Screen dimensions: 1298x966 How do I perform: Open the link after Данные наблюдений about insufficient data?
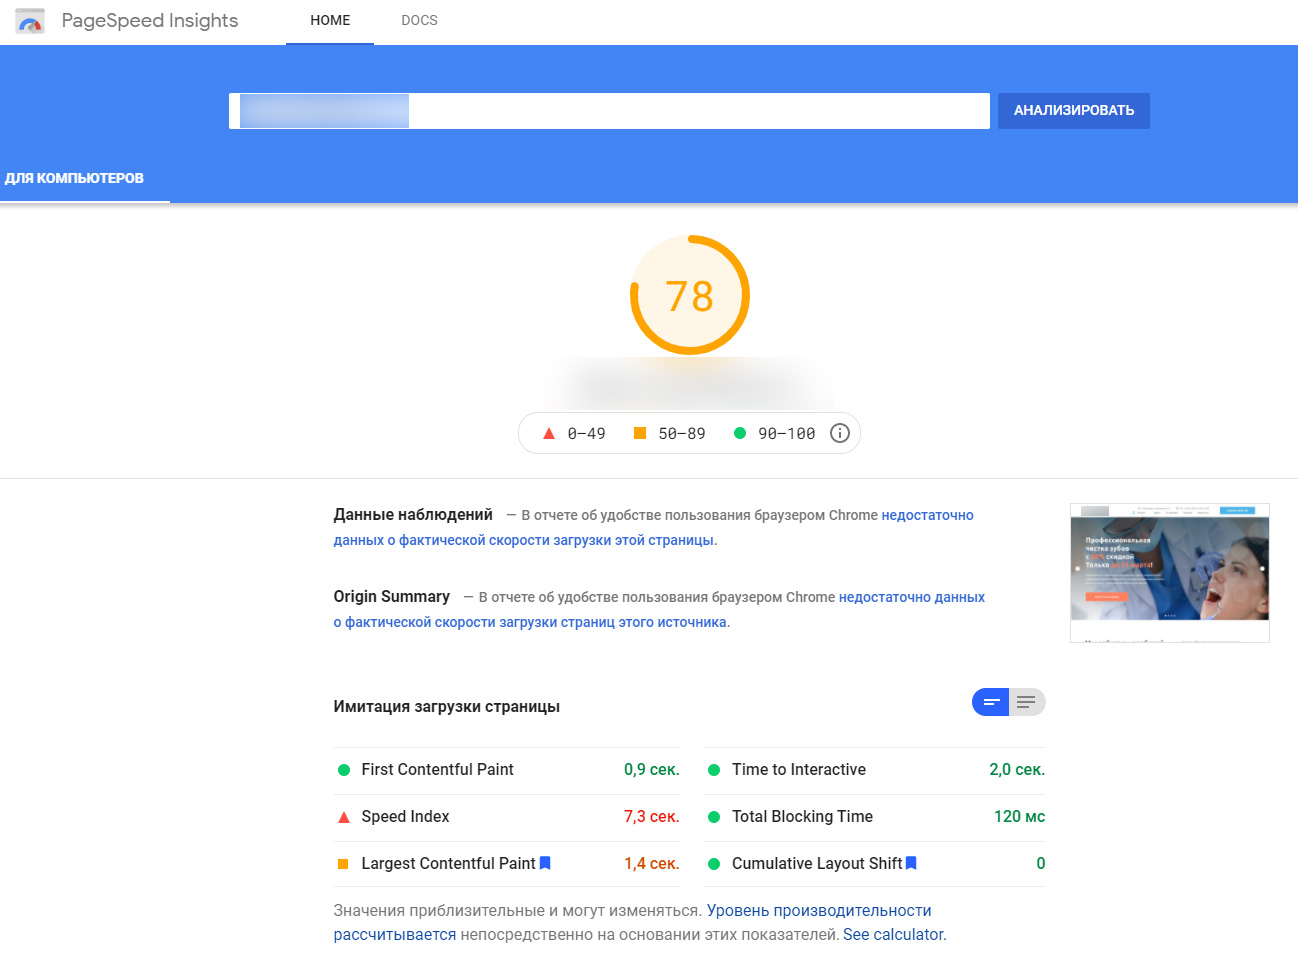click(x=653, y=528)
